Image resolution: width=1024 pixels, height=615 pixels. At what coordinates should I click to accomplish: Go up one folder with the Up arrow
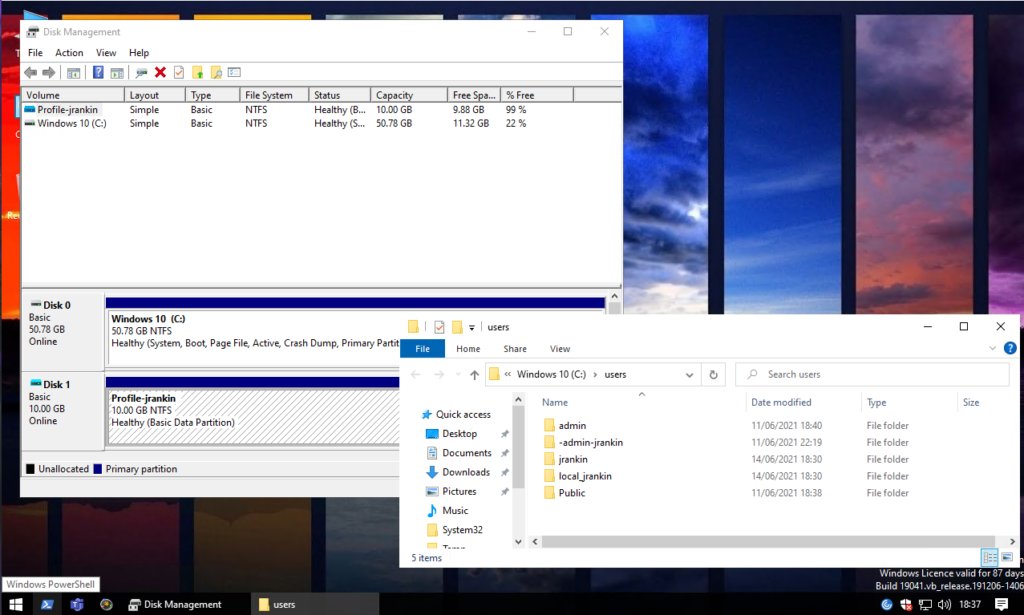pyautogui.click(x=474, y=375)
